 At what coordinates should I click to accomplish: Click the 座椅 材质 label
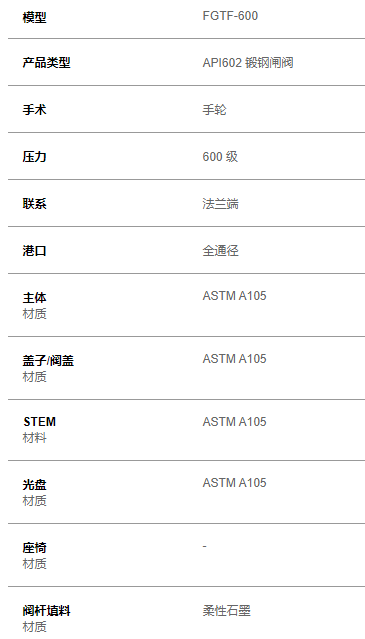35,555
